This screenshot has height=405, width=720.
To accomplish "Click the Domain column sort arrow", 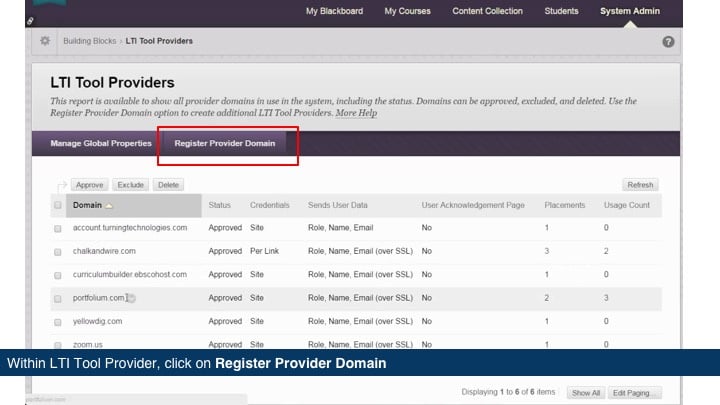I will click(109, 206).
